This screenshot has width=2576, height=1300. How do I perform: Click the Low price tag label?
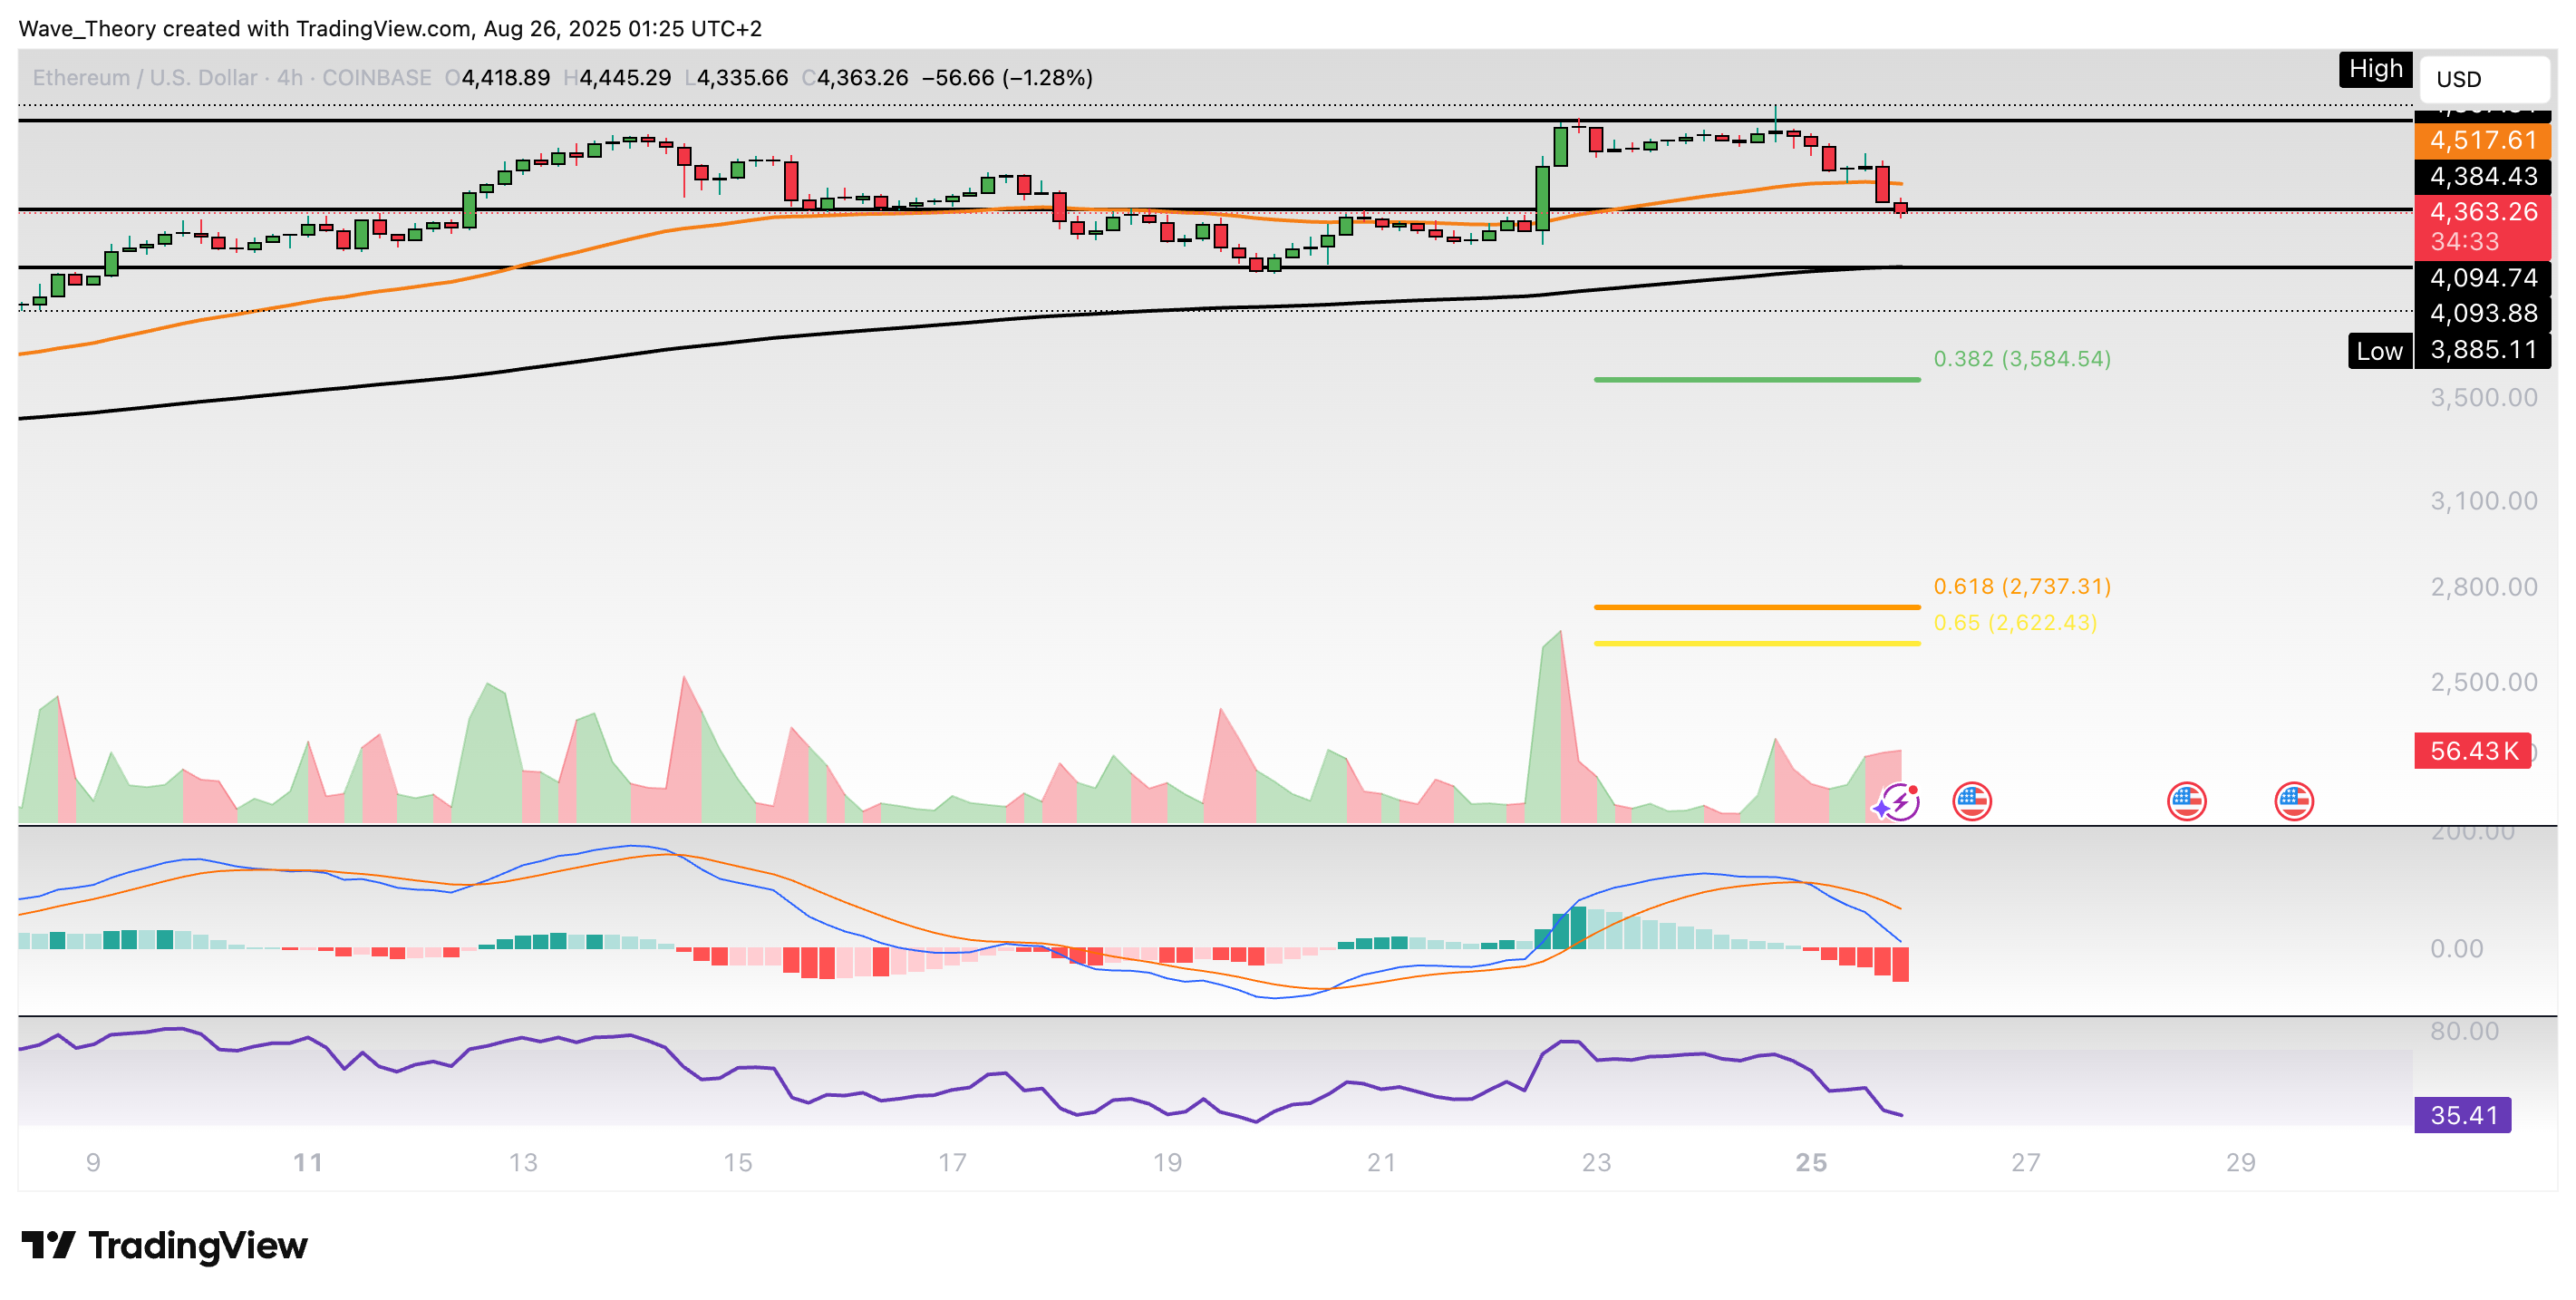[x=2379, y=351]
